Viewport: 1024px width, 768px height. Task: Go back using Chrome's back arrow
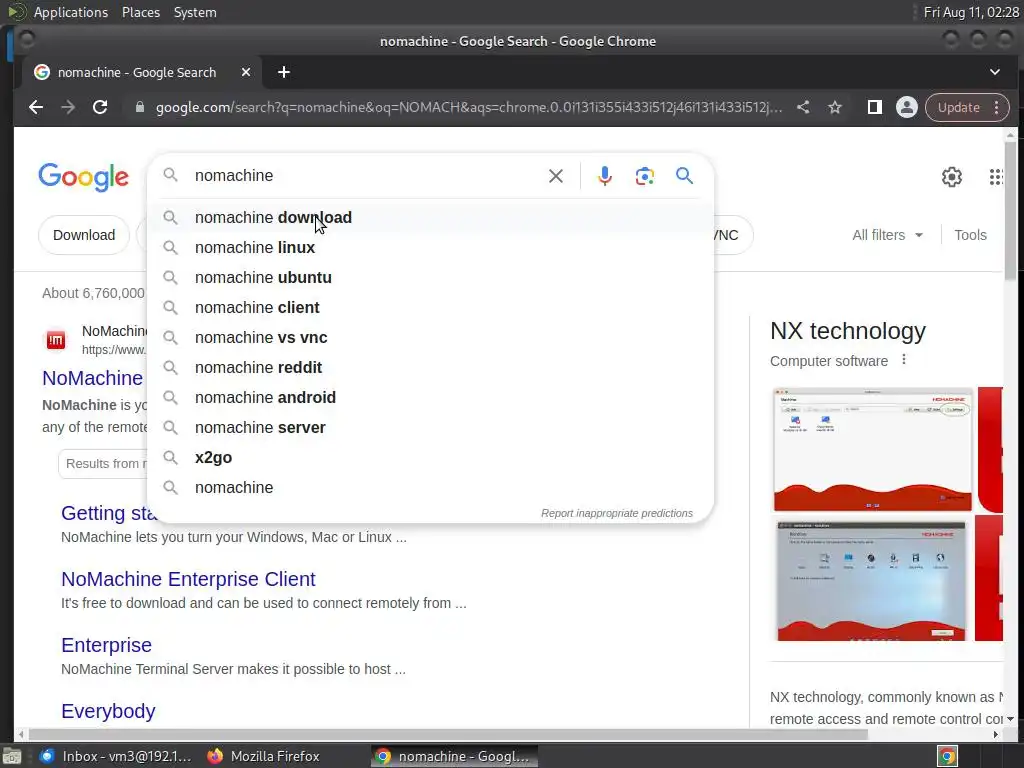coord(36,107)
